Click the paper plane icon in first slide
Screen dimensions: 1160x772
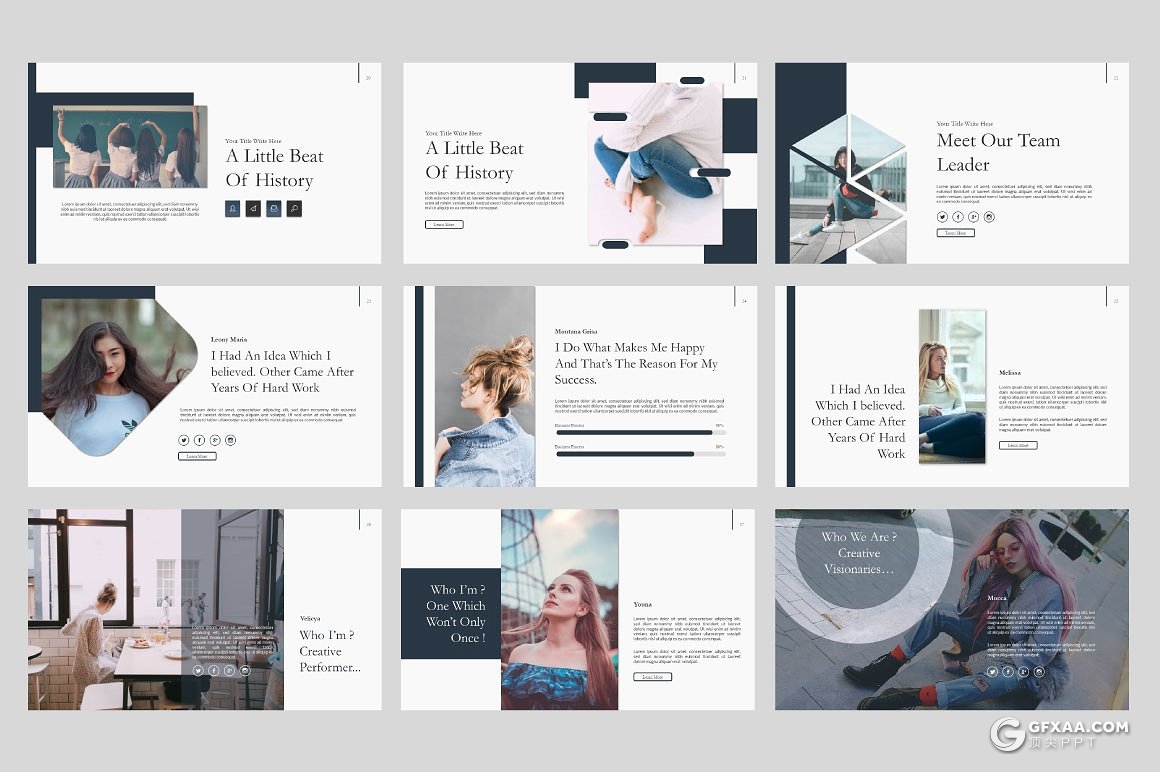253,209
